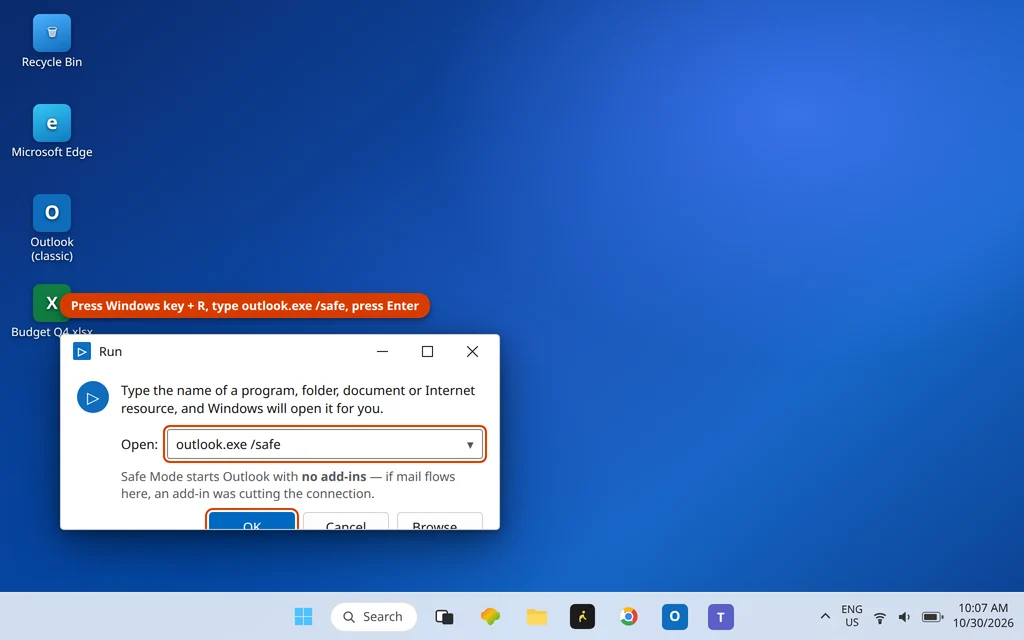Open Outlook from the taskbar
1024x640 pixels.
pos(675,616)
